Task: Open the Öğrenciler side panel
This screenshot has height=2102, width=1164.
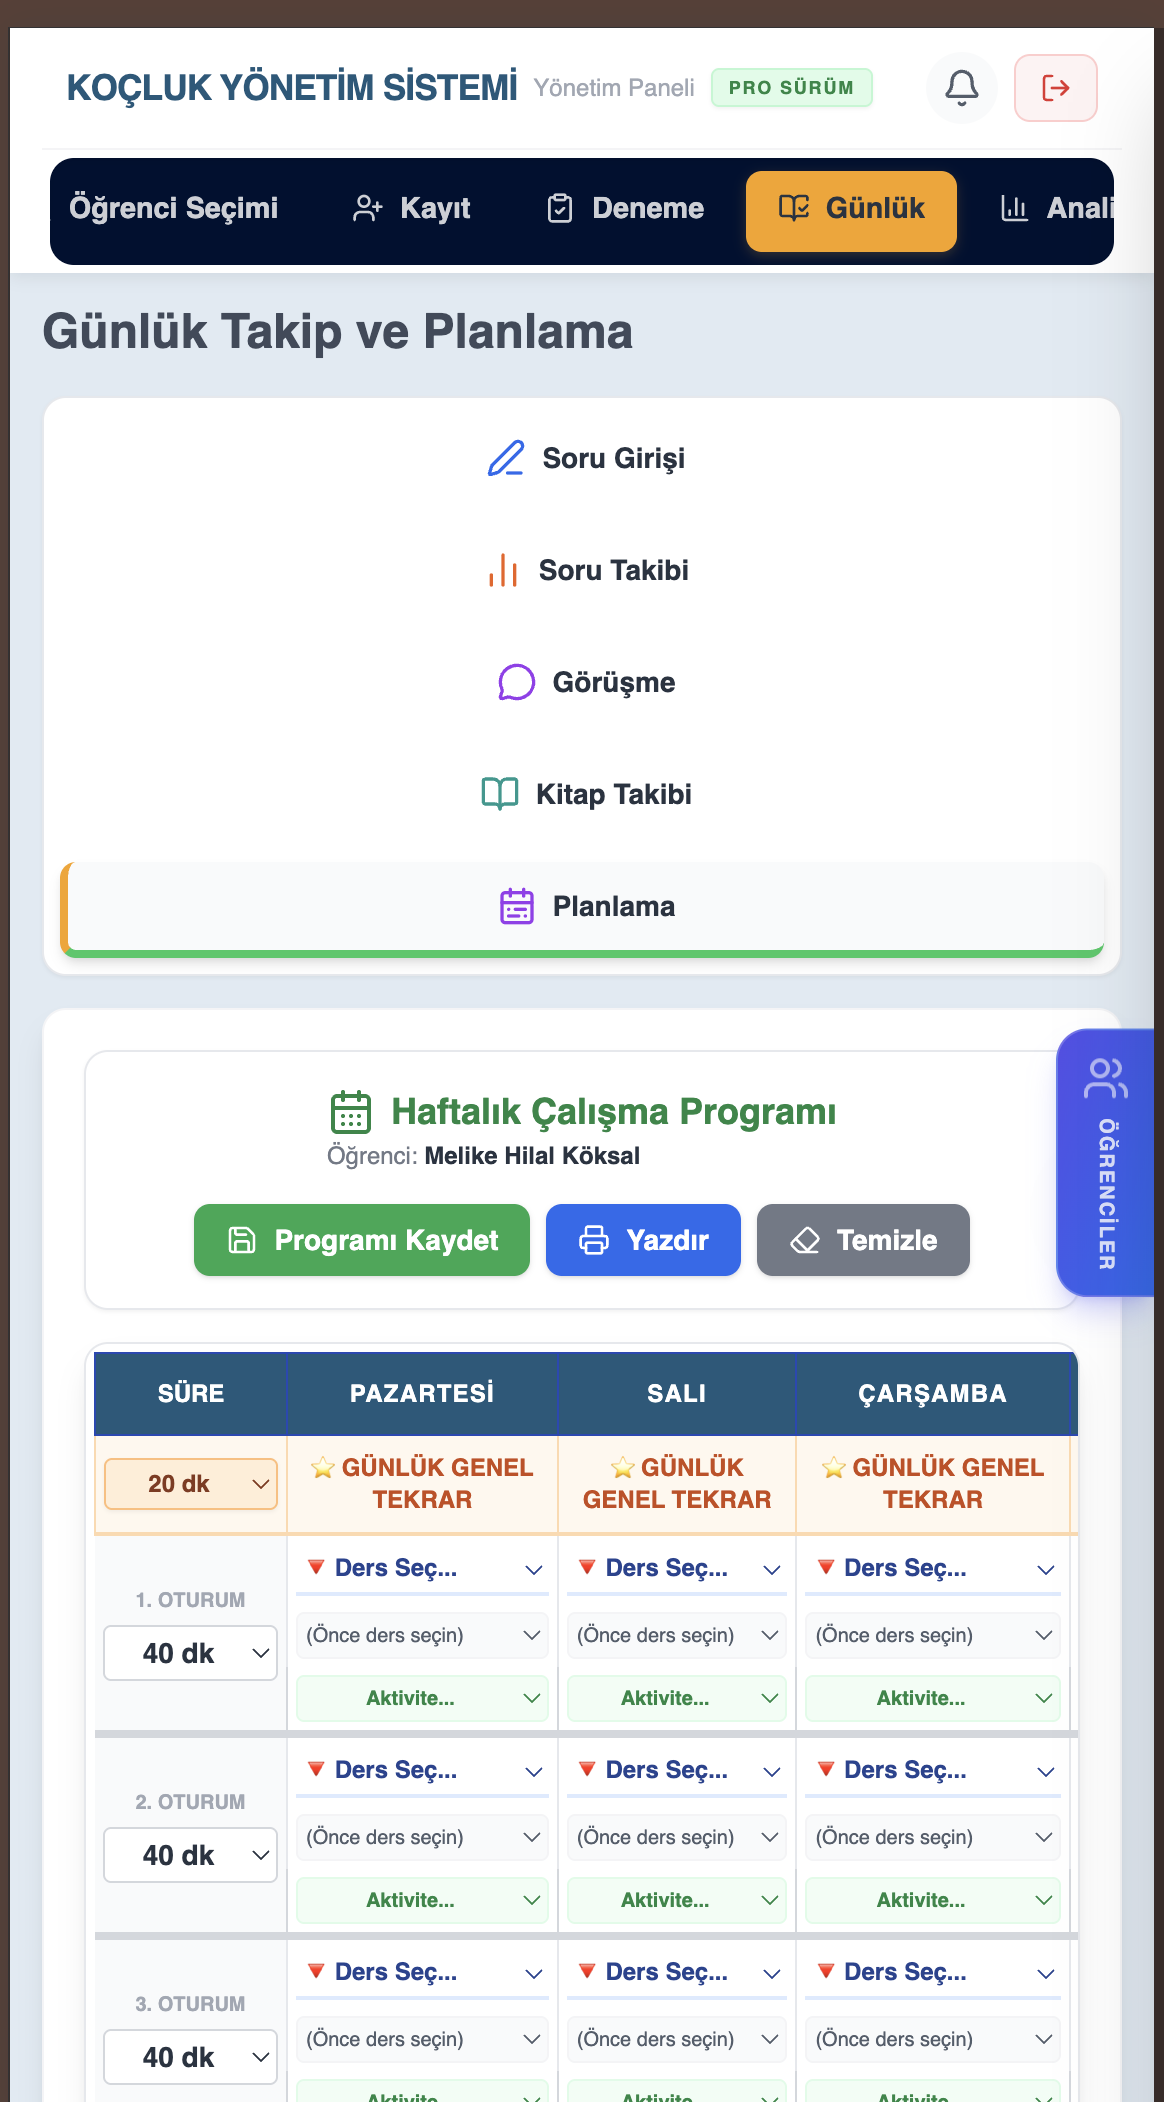Action: click(x=1106, y=1162)
